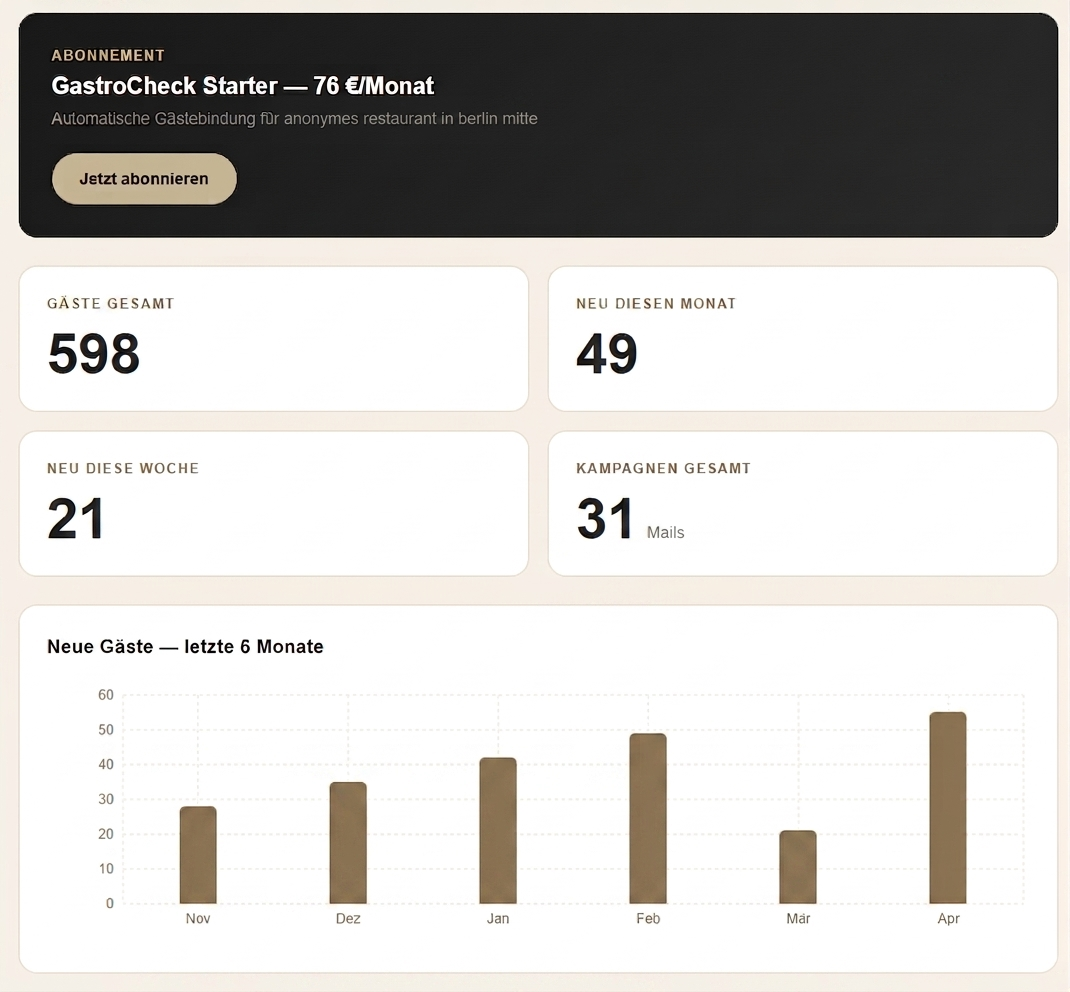Click the Apr axis label
Screen dimensions: 1070x992
pyautogui.click(x=949, y=918)
